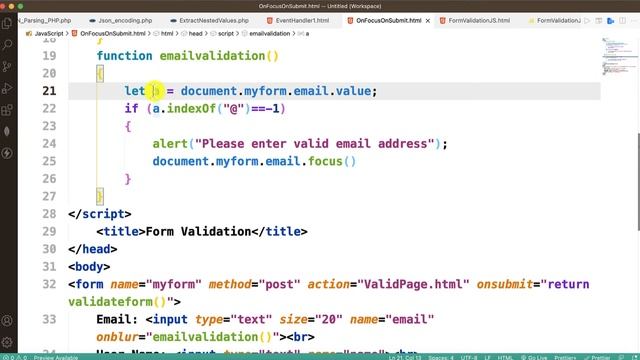Viewport: 640px width, 360px height.
Task: Expand the html breadcrumb segment
Action: pos(163,33)
